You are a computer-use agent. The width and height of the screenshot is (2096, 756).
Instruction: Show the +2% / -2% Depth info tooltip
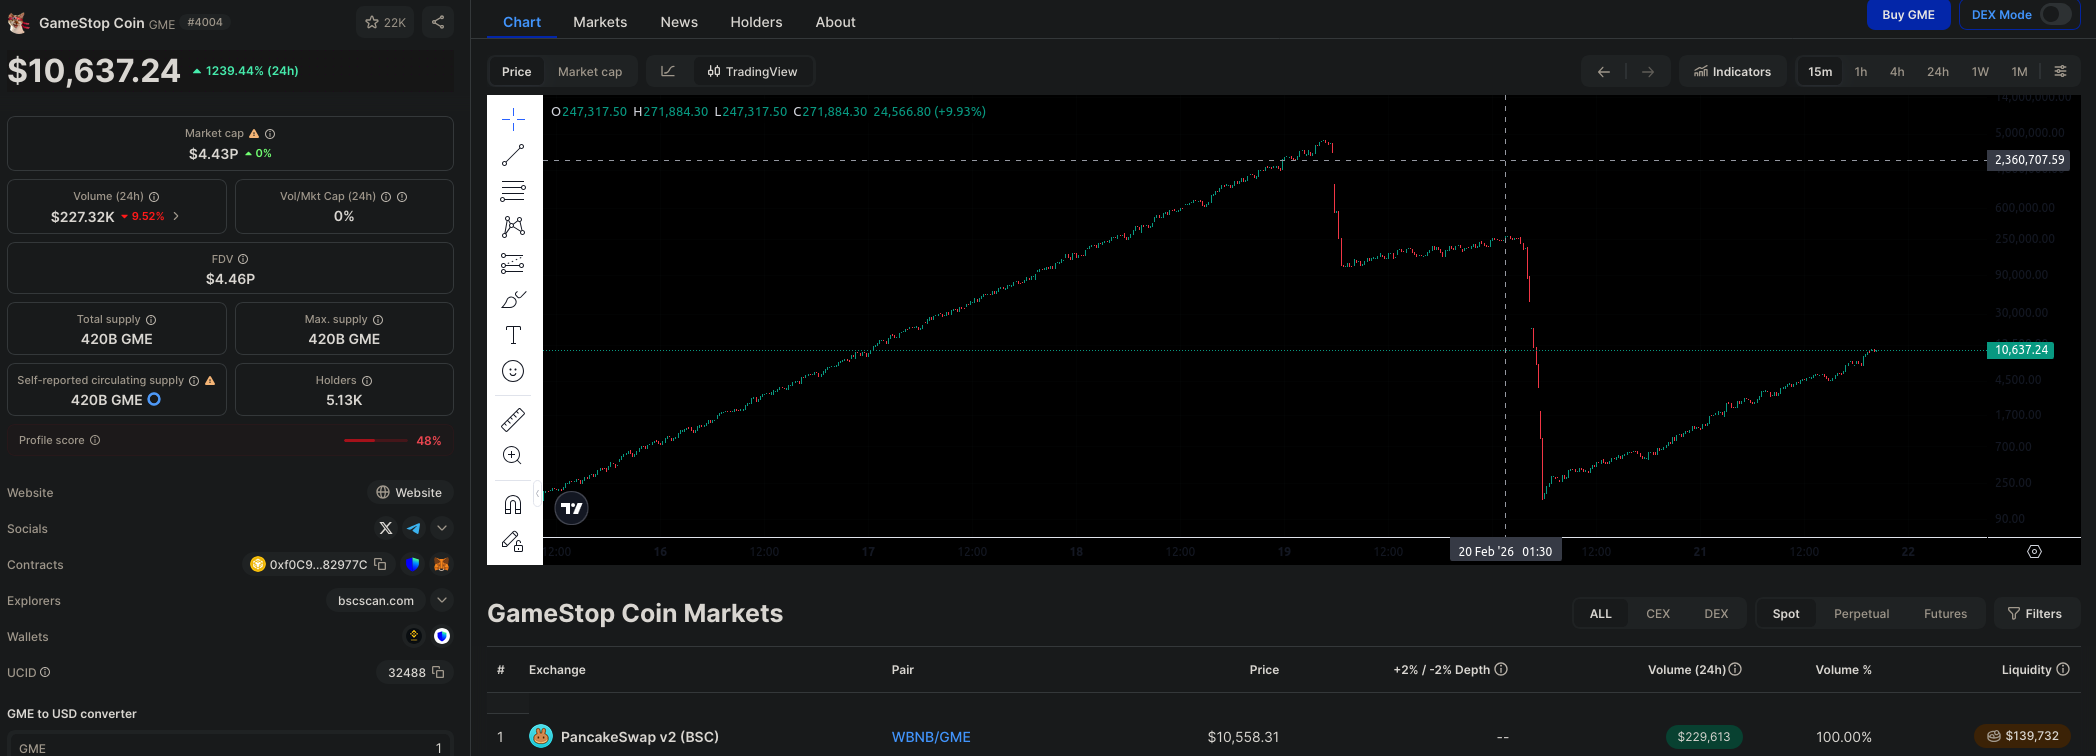point(1501,669)
